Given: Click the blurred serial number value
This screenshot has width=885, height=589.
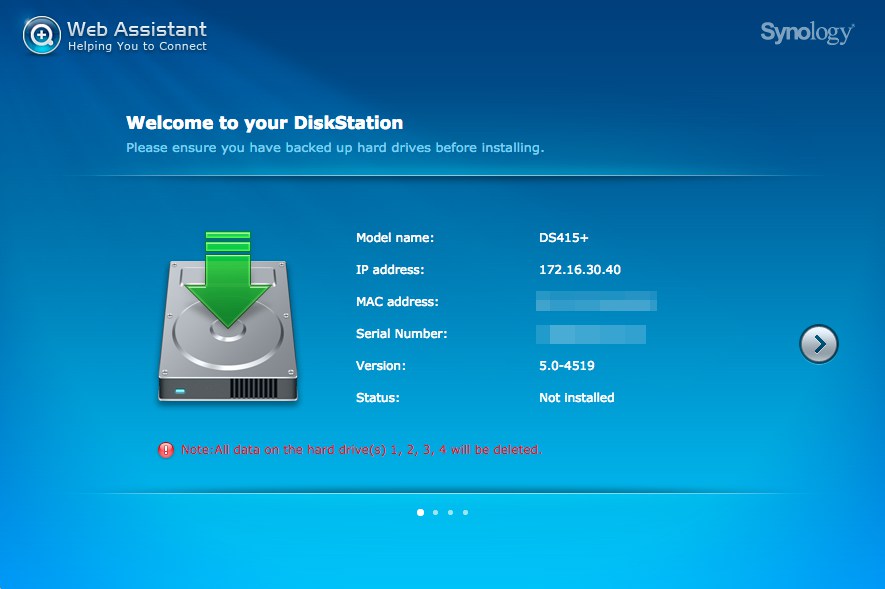Looking at the screenshot, I should (591, 334).
